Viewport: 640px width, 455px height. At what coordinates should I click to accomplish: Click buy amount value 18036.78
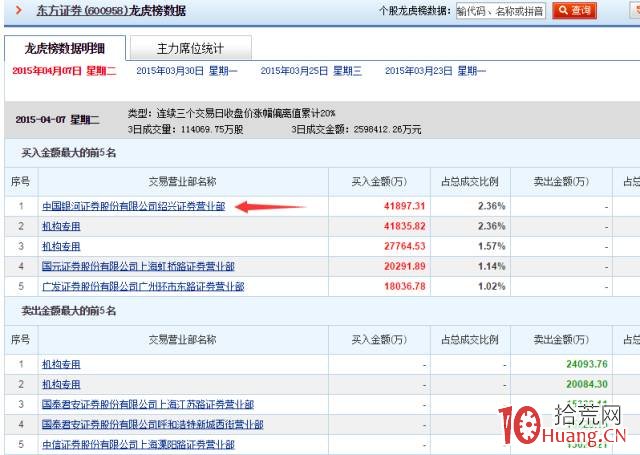(x=404, y=286)
